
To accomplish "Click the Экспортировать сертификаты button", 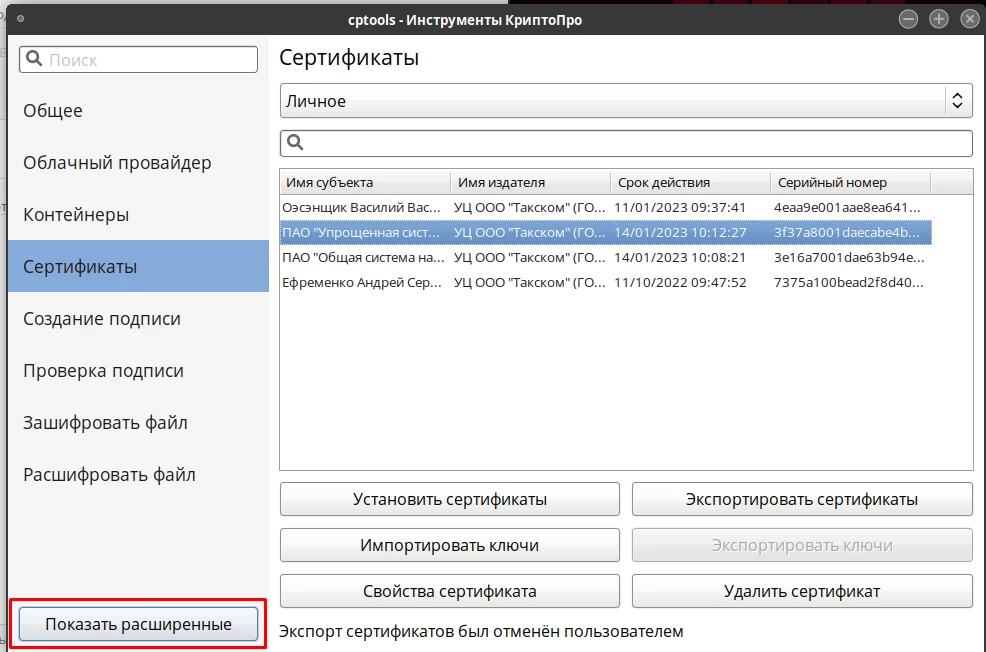I will point(802,499).
